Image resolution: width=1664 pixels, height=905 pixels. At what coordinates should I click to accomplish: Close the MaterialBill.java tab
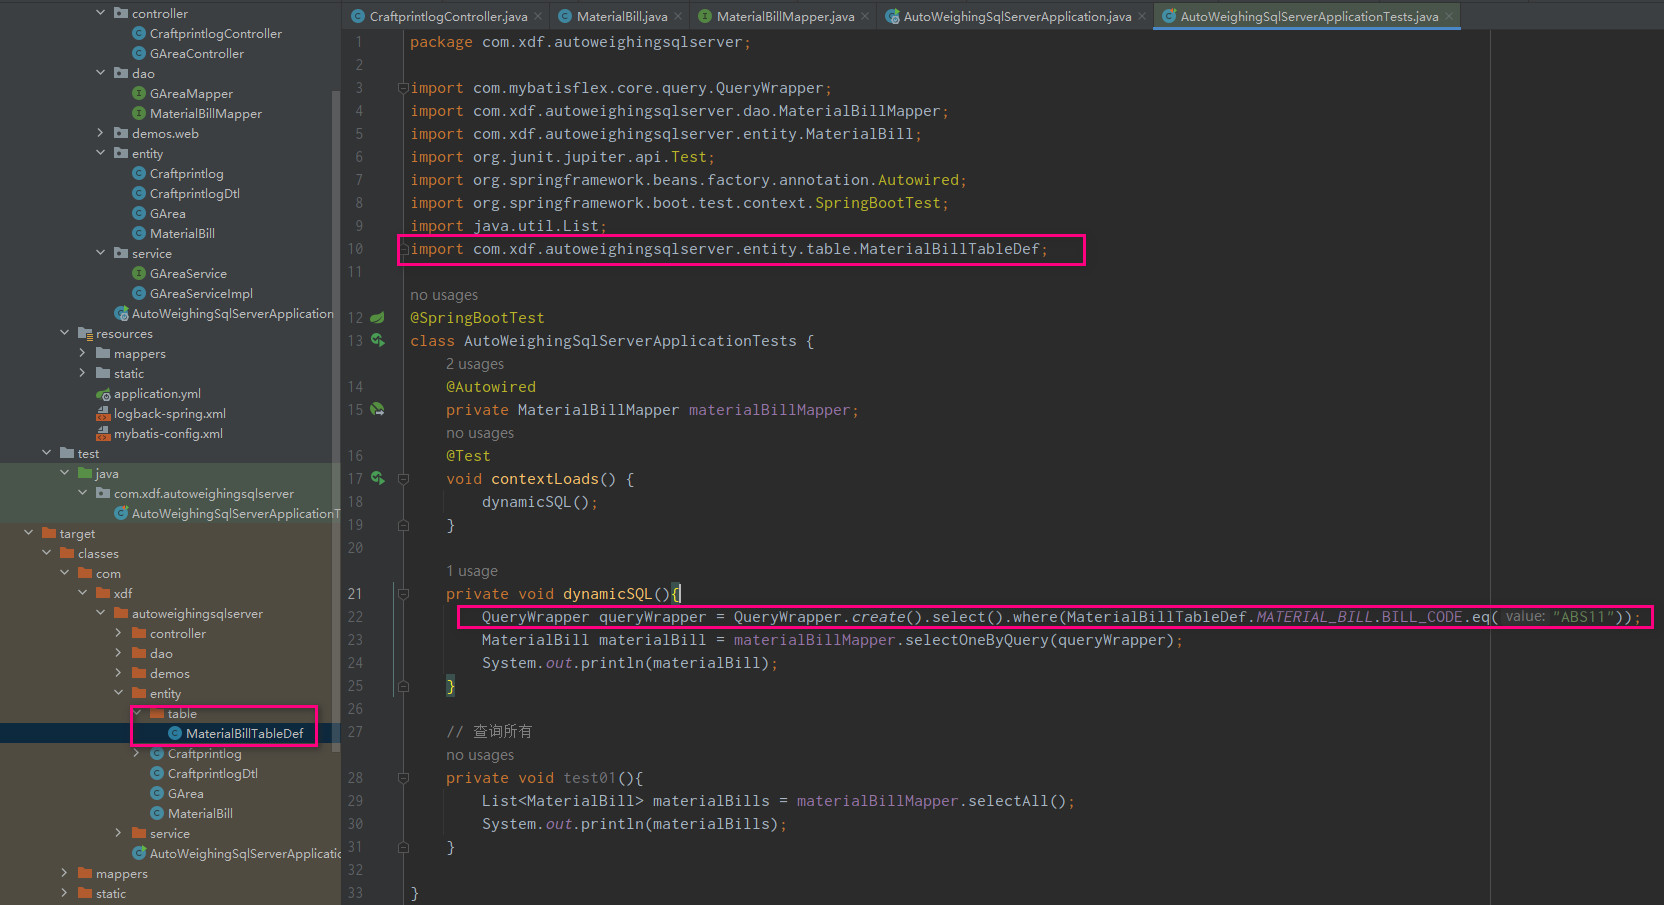(678, 17)
